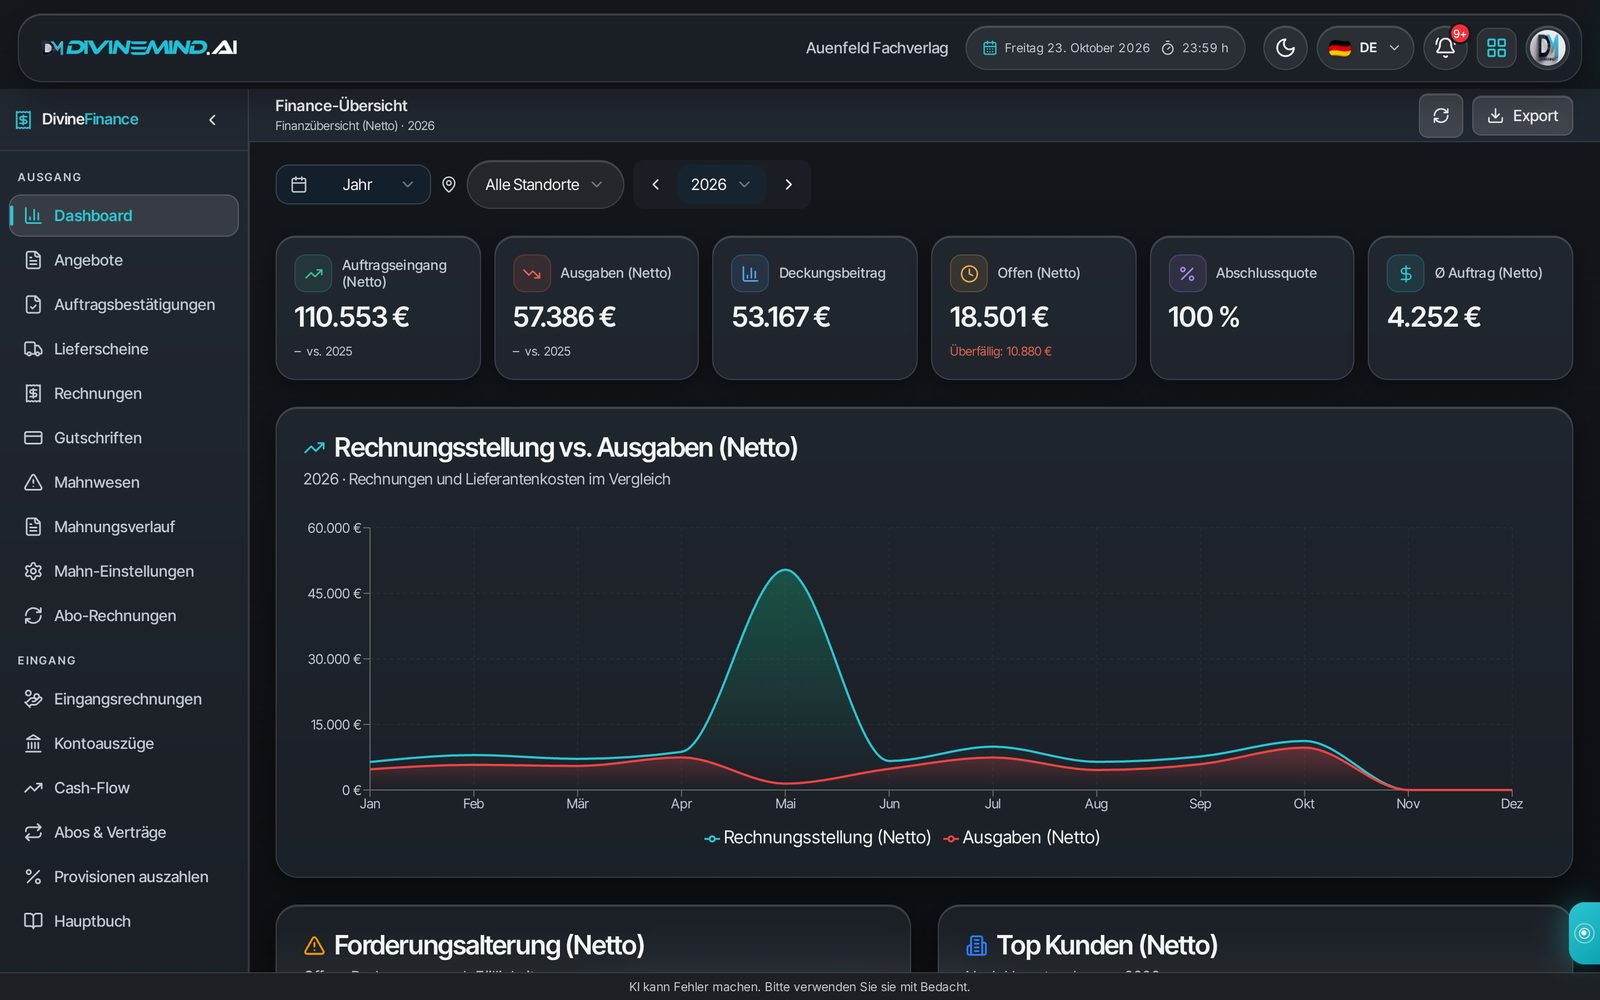Click the Abschlussquote percent icon
Screen dimensions: 1600x1000
(x=1187, y=273)
